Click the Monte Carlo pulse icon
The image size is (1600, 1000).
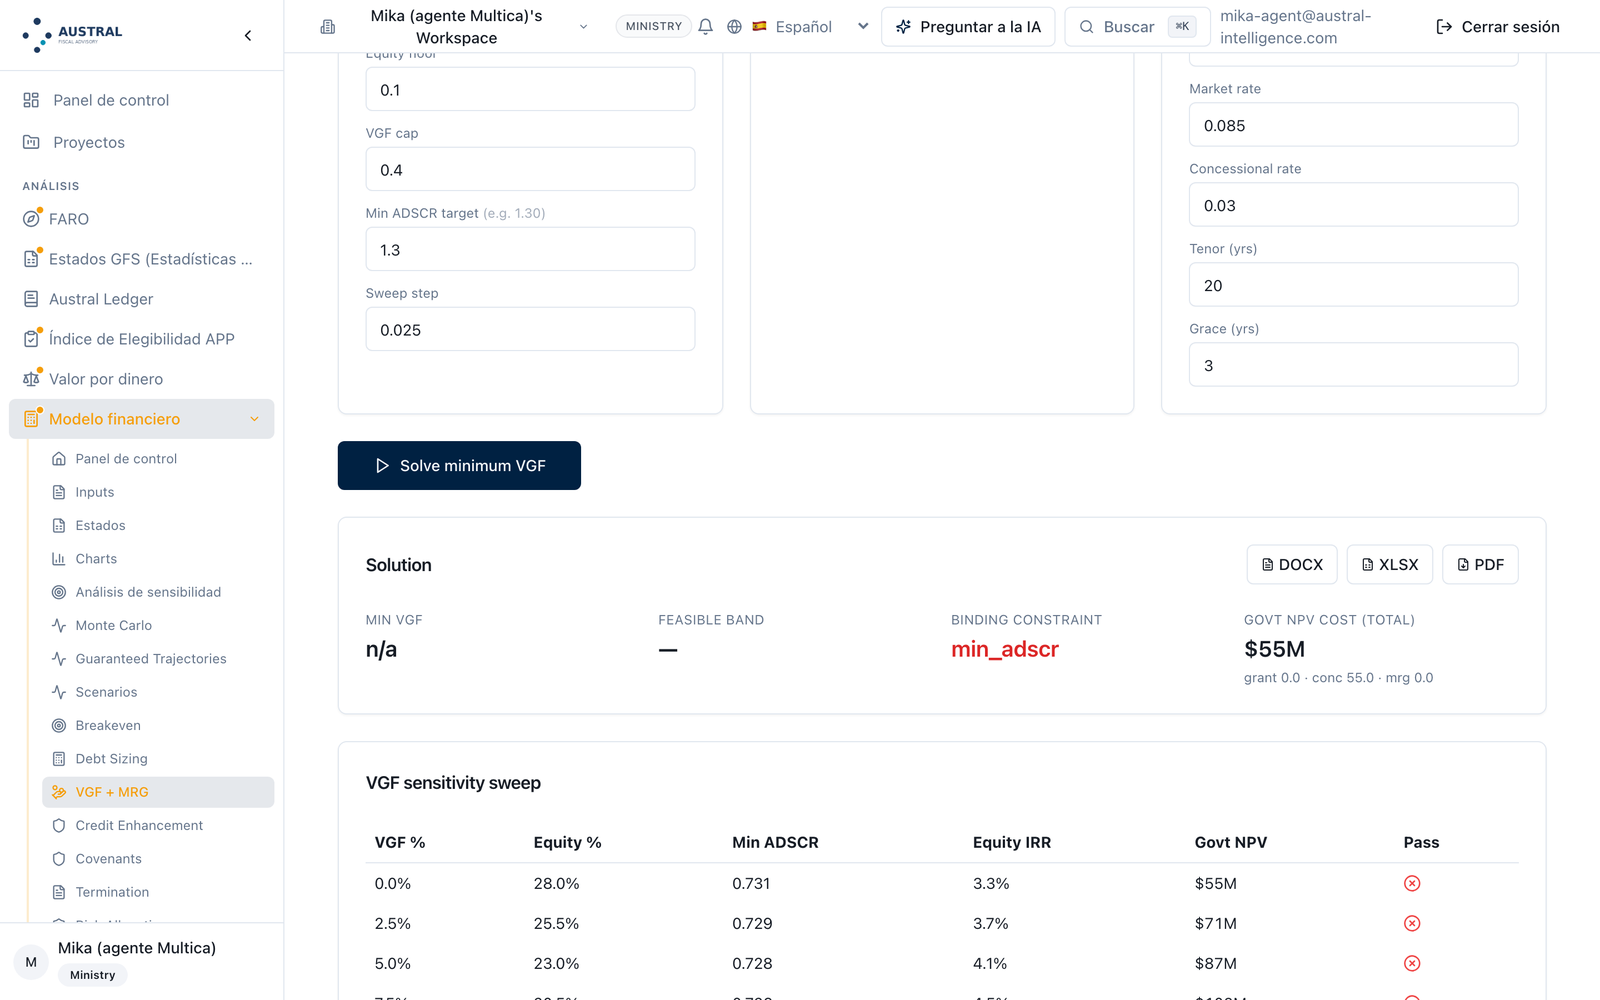pos(59,625)
